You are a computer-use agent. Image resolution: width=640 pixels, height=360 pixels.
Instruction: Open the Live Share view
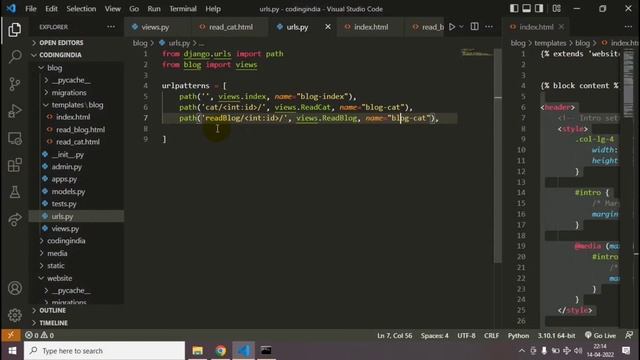point(15,219)
